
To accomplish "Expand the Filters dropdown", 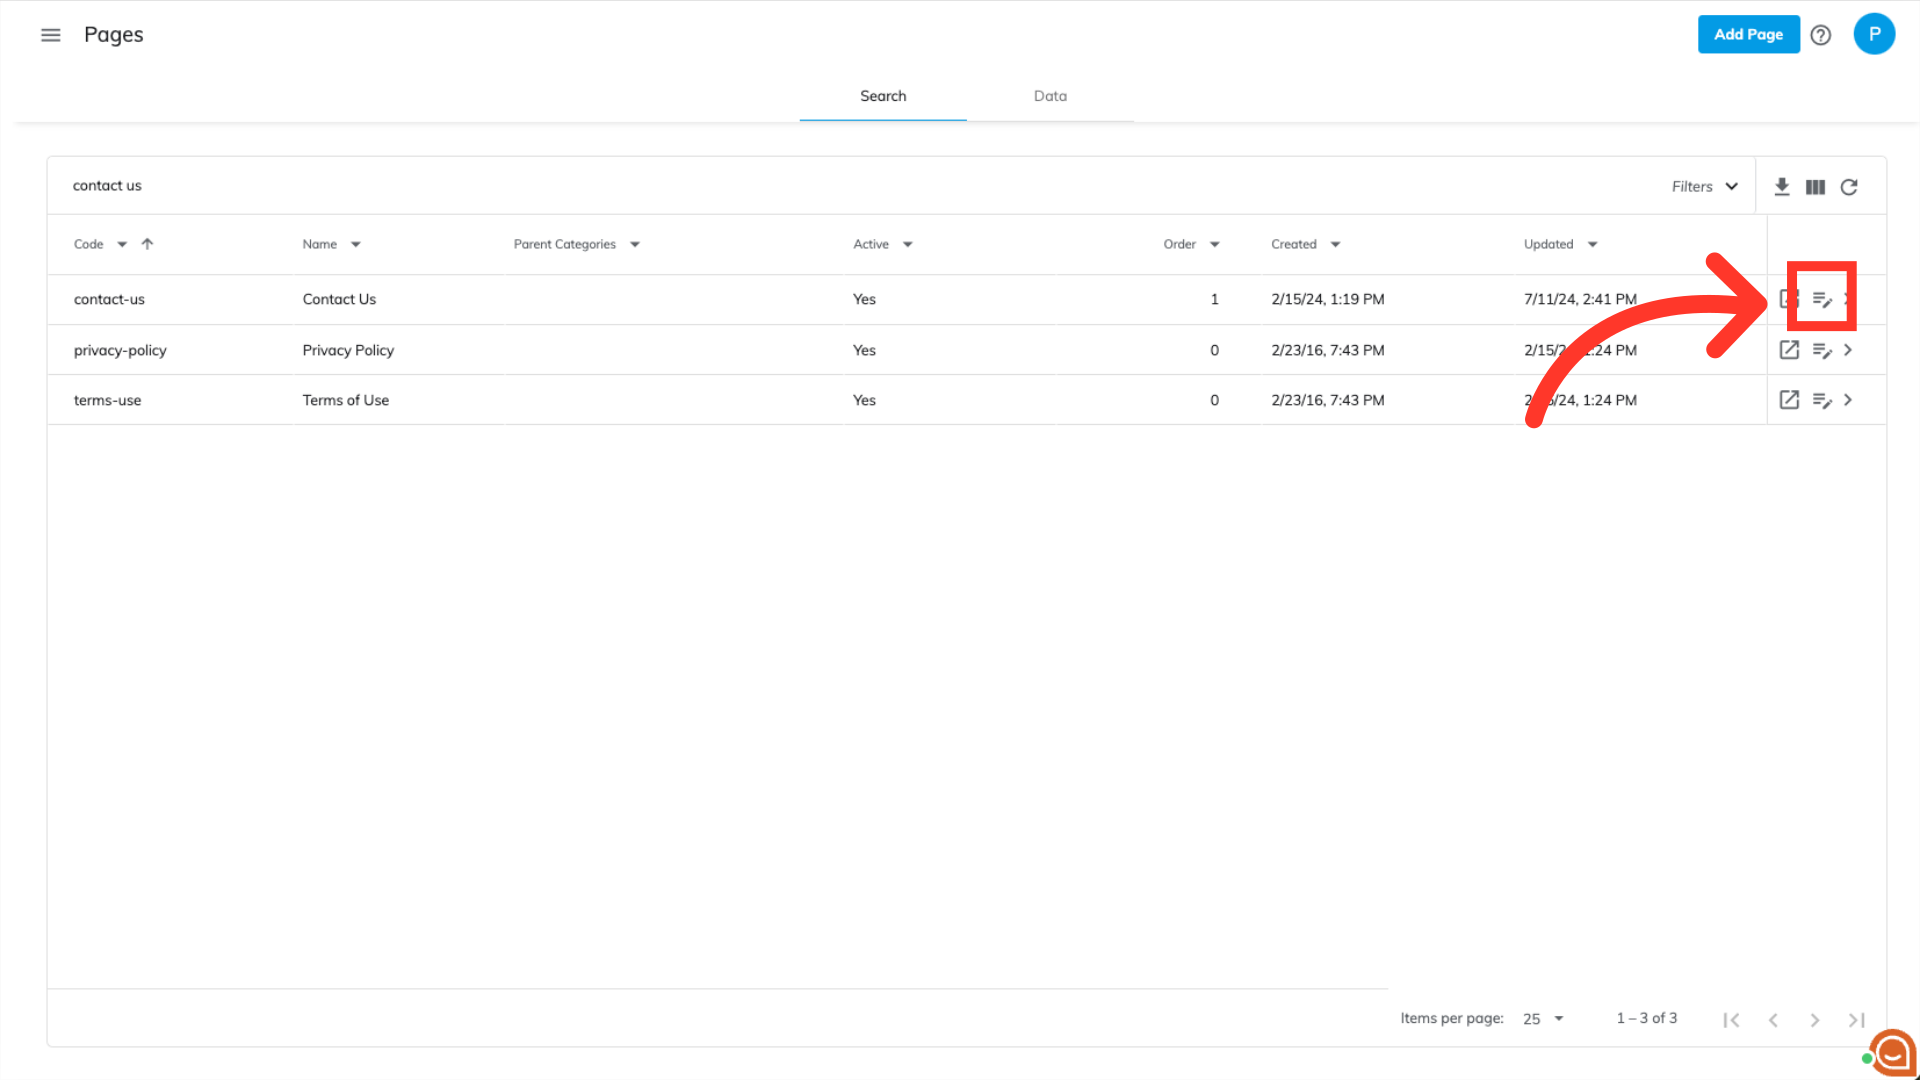I will click(1705, 187).
